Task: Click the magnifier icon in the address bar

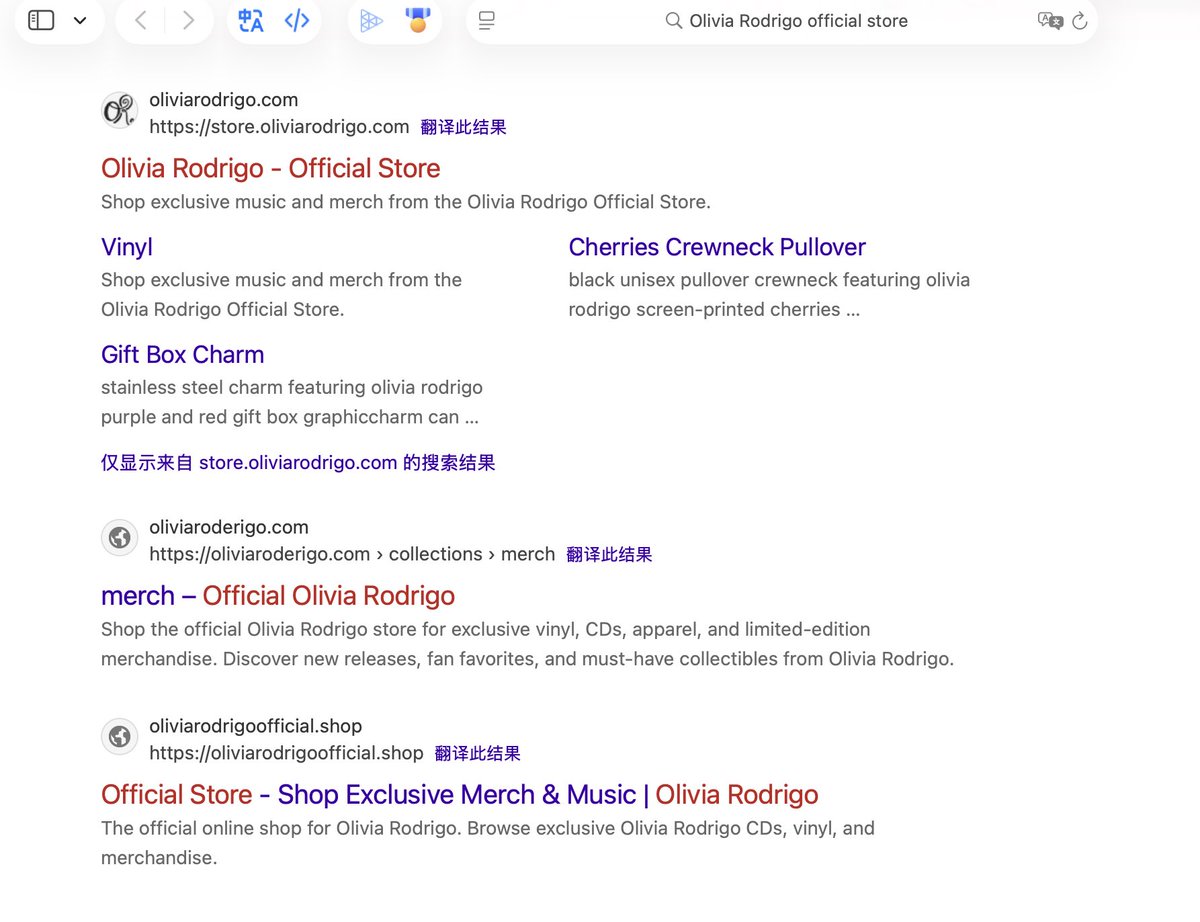Action: [x=674, y=21]
